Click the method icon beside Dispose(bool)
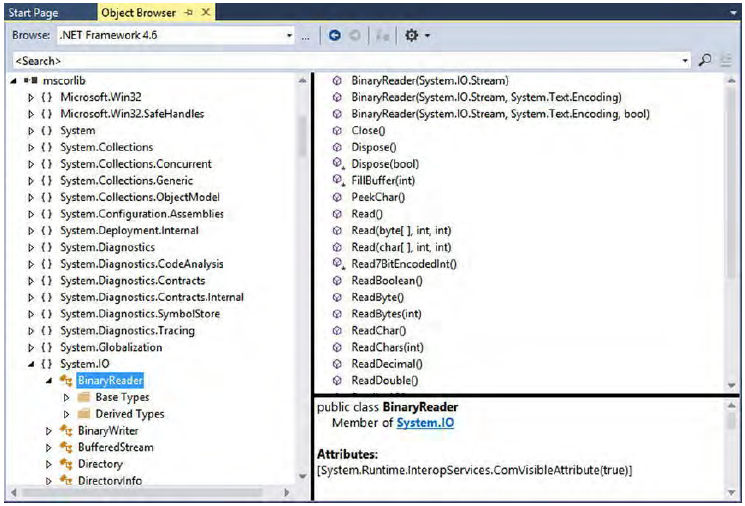The height and width of the screenshot is (506, 745). [x=338, y=163]
